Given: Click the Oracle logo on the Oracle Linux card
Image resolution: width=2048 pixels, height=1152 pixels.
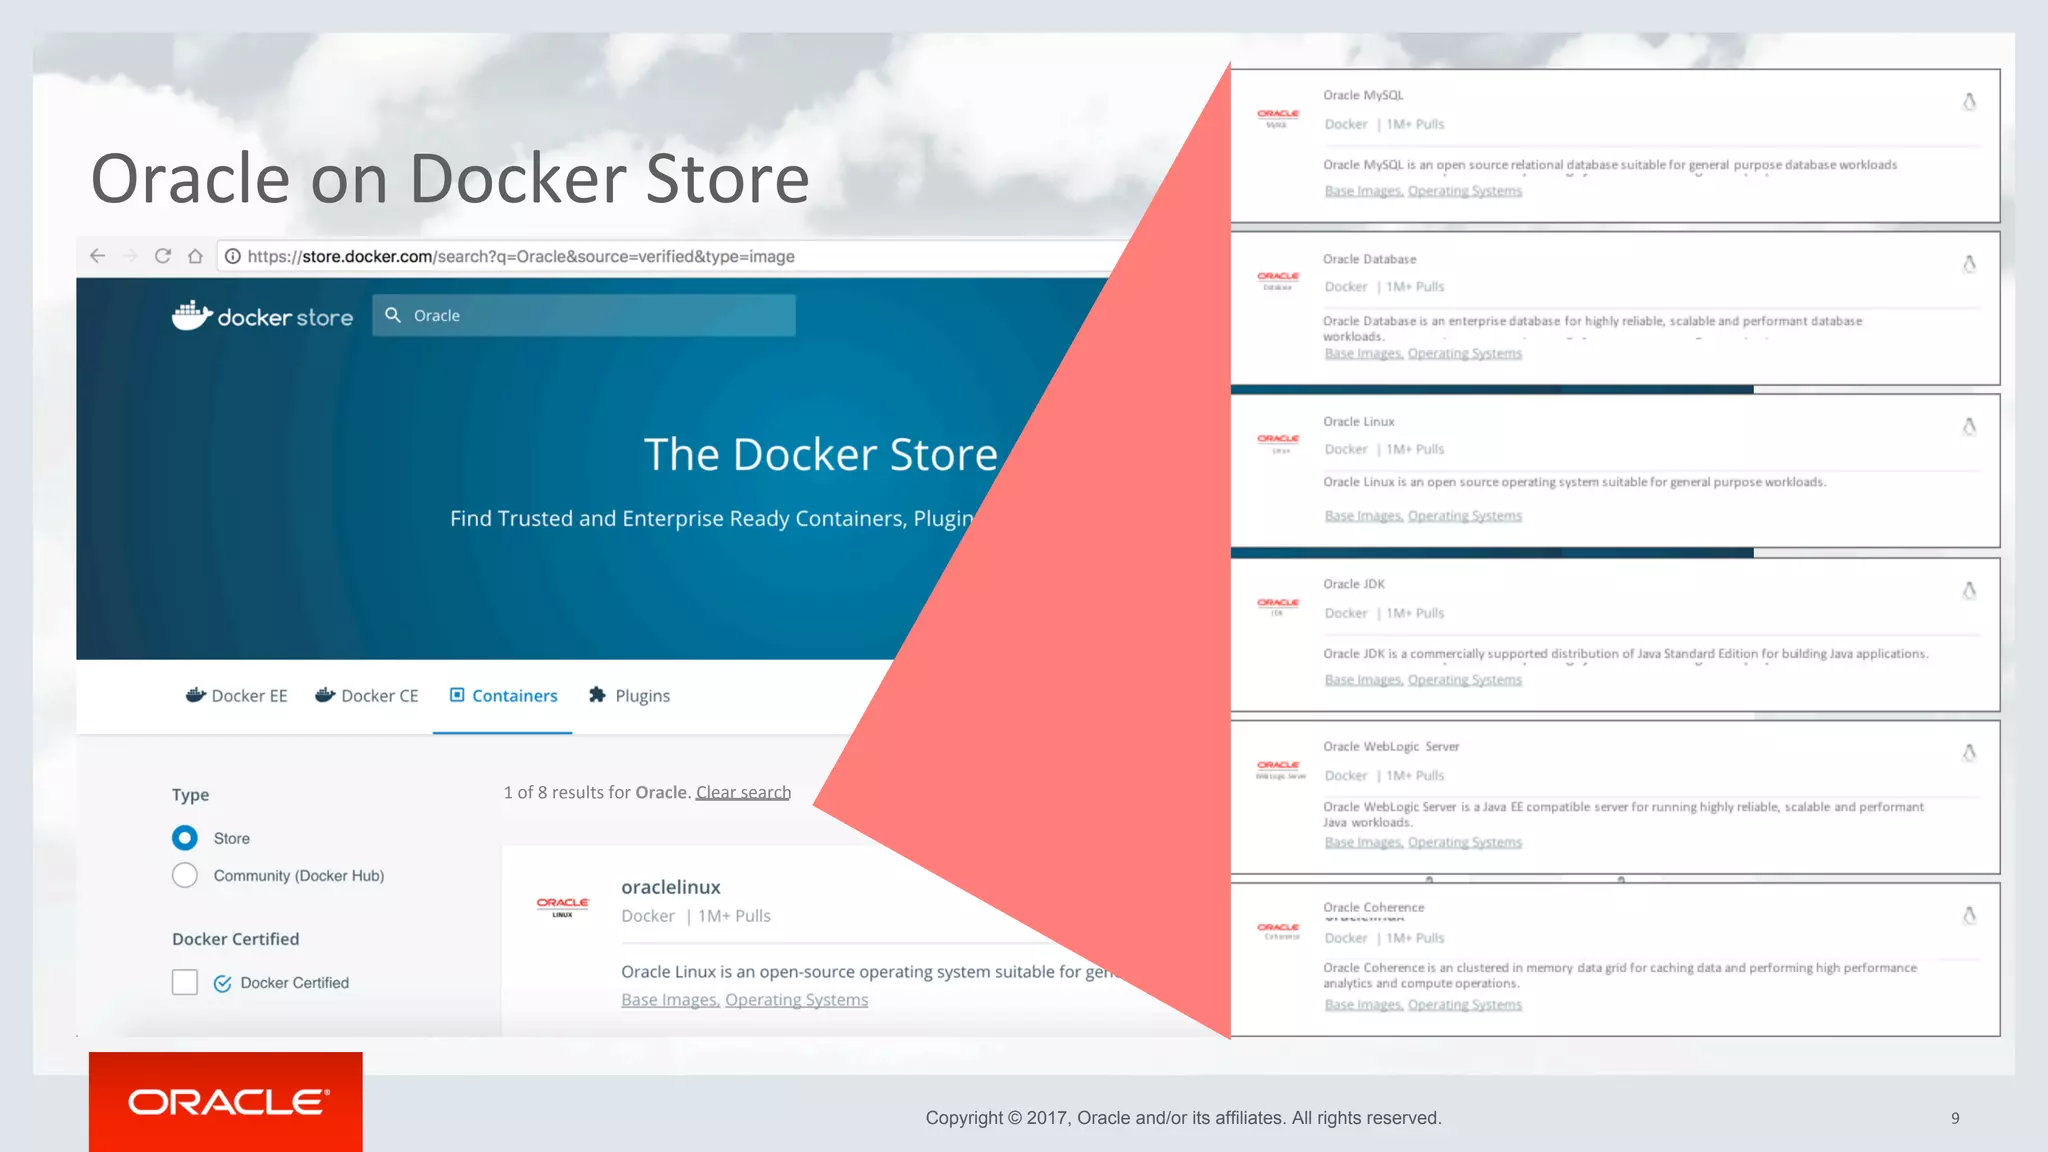Looking at the screenshot, I should tap(1278, 443).
